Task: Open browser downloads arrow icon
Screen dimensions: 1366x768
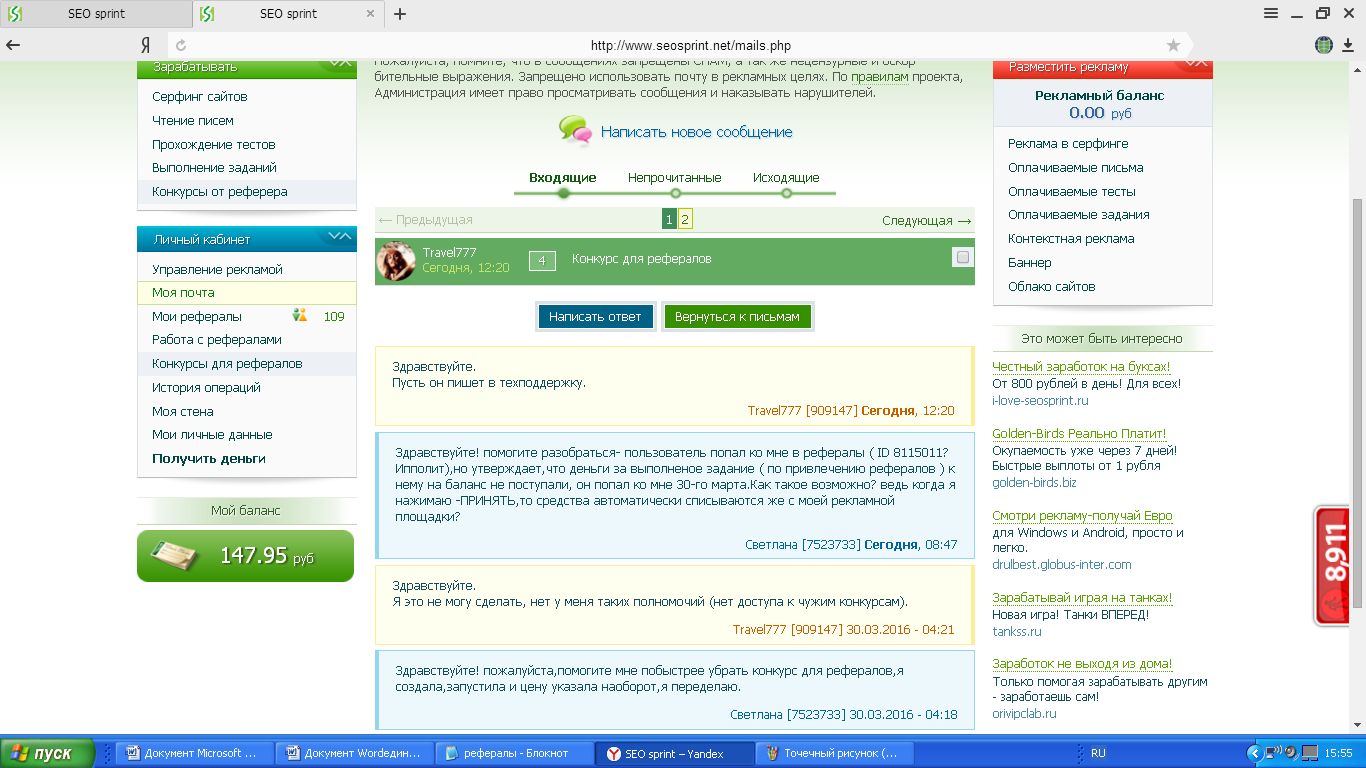Action: 1350,45
